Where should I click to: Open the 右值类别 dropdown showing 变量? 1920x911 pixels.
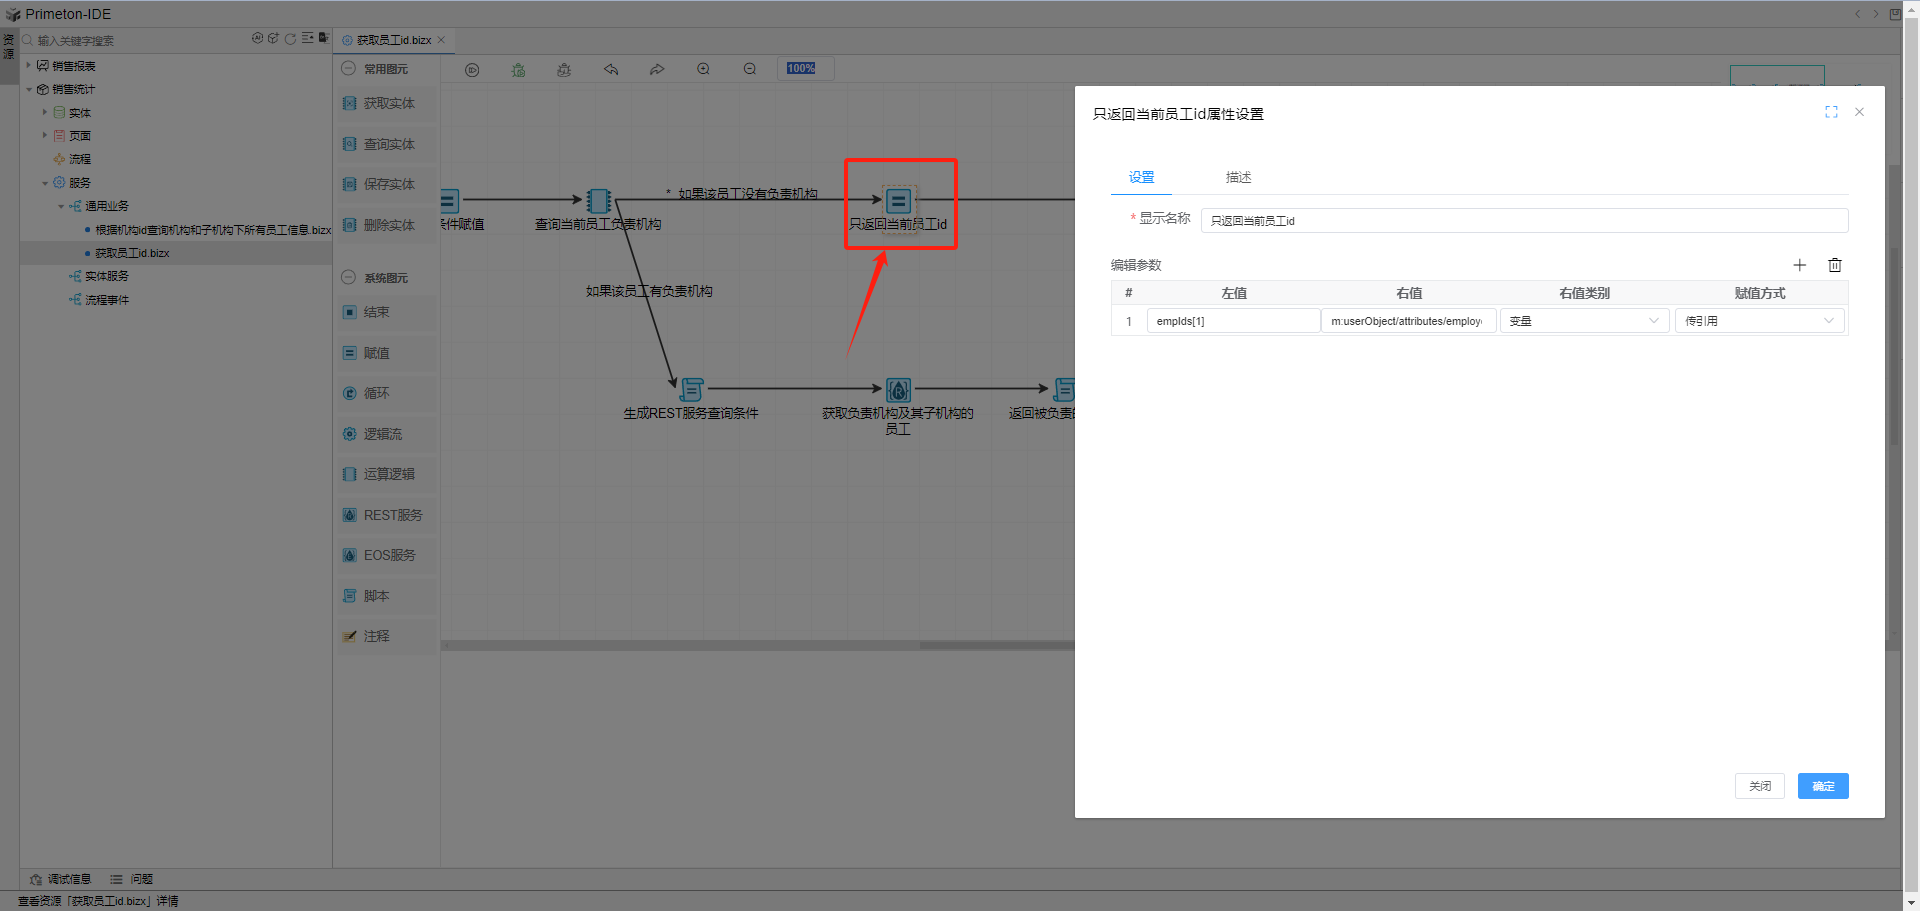click(x=1584, y=321)
